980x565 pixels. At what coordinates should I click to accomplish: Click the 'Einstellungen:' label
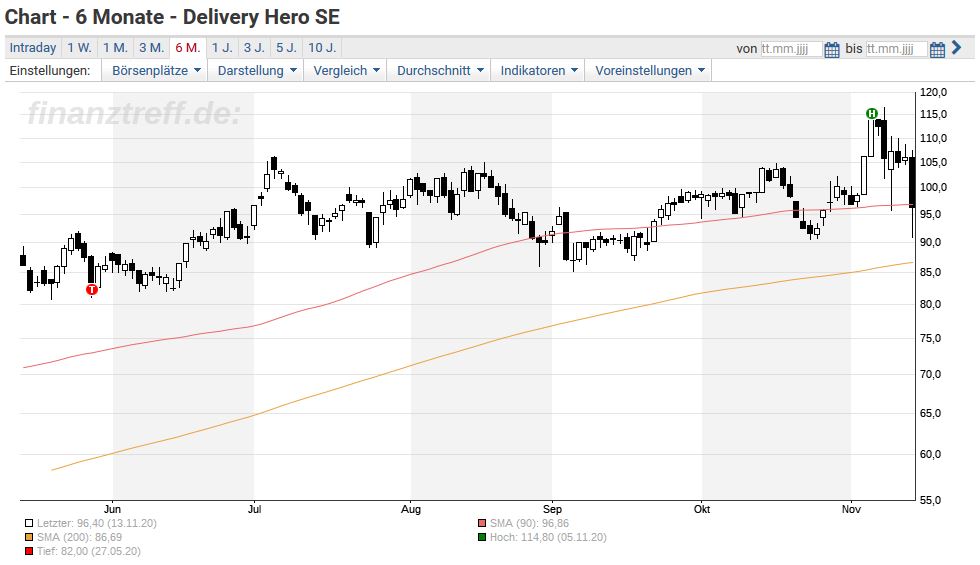pyautogui.click(x=49, y=71)
